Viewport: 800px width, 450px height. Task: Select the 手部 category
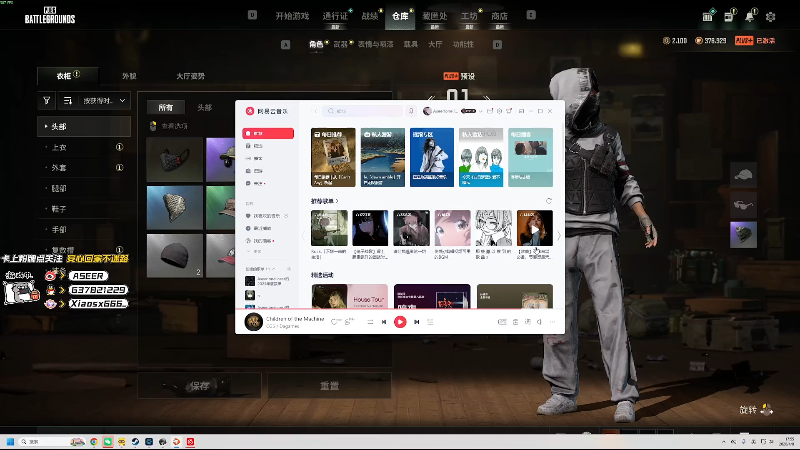84,230
